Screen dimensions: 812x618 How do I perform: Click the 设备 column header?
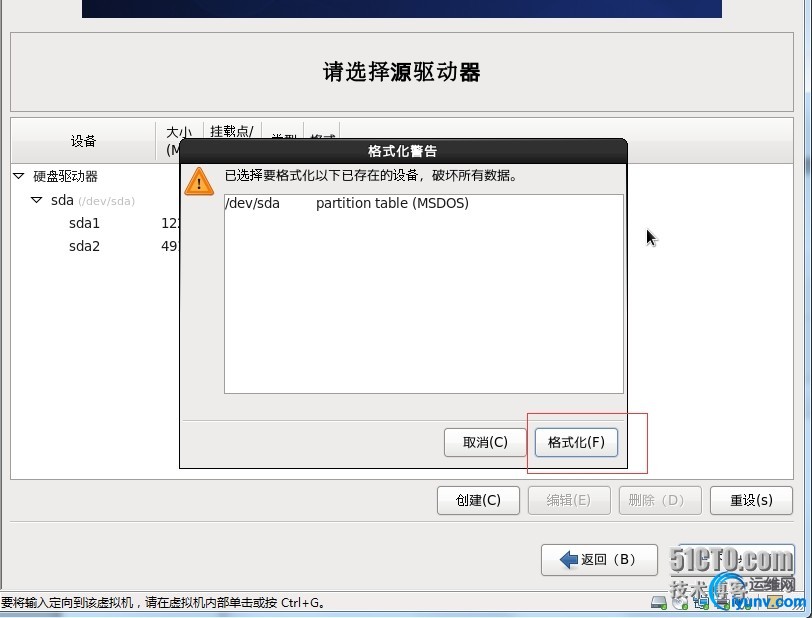pyautogui.click(x=83, y=141)
